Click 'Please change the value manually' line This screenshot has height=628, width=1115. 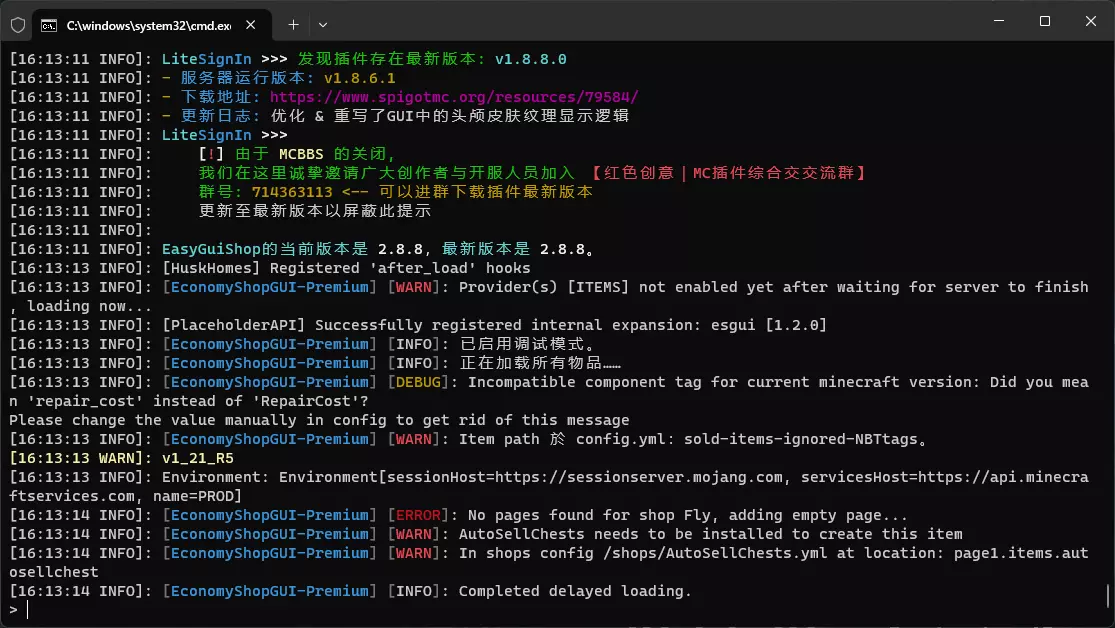tap(319, 420)
